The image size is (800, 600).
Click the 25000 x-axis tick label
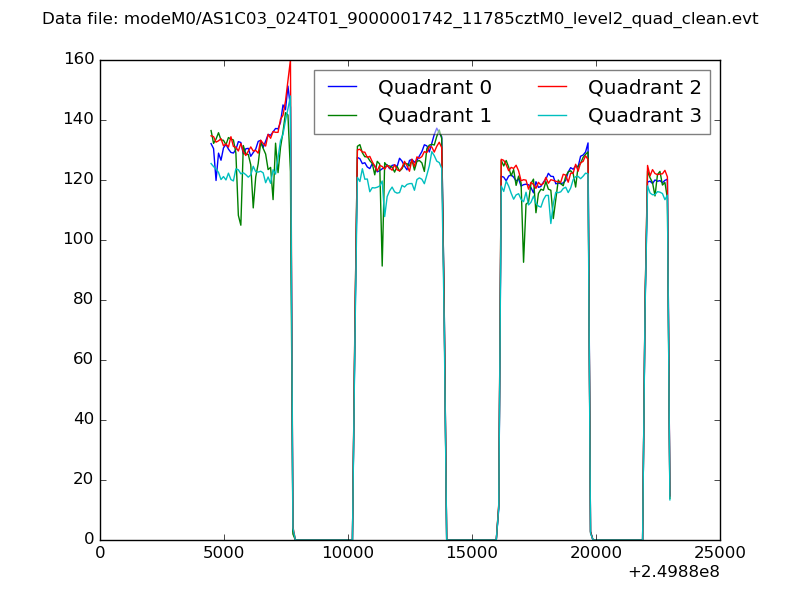pyautogui.click(x=720, y=552)
